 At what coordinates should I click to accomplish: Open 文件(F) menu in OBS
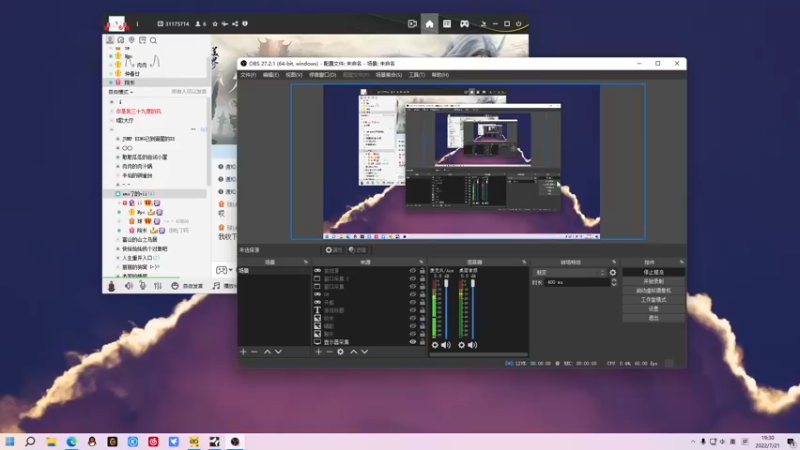(248, 74)
